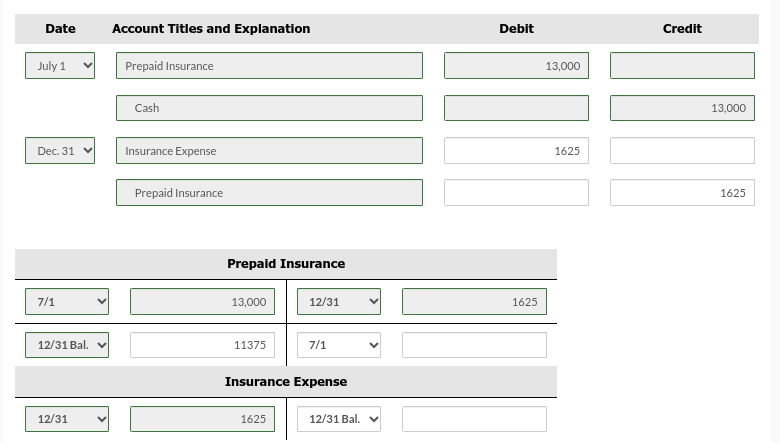This screenshot has width=780, height=442.
Task: Click the Debit column header
Action: [x=516, y=29]
